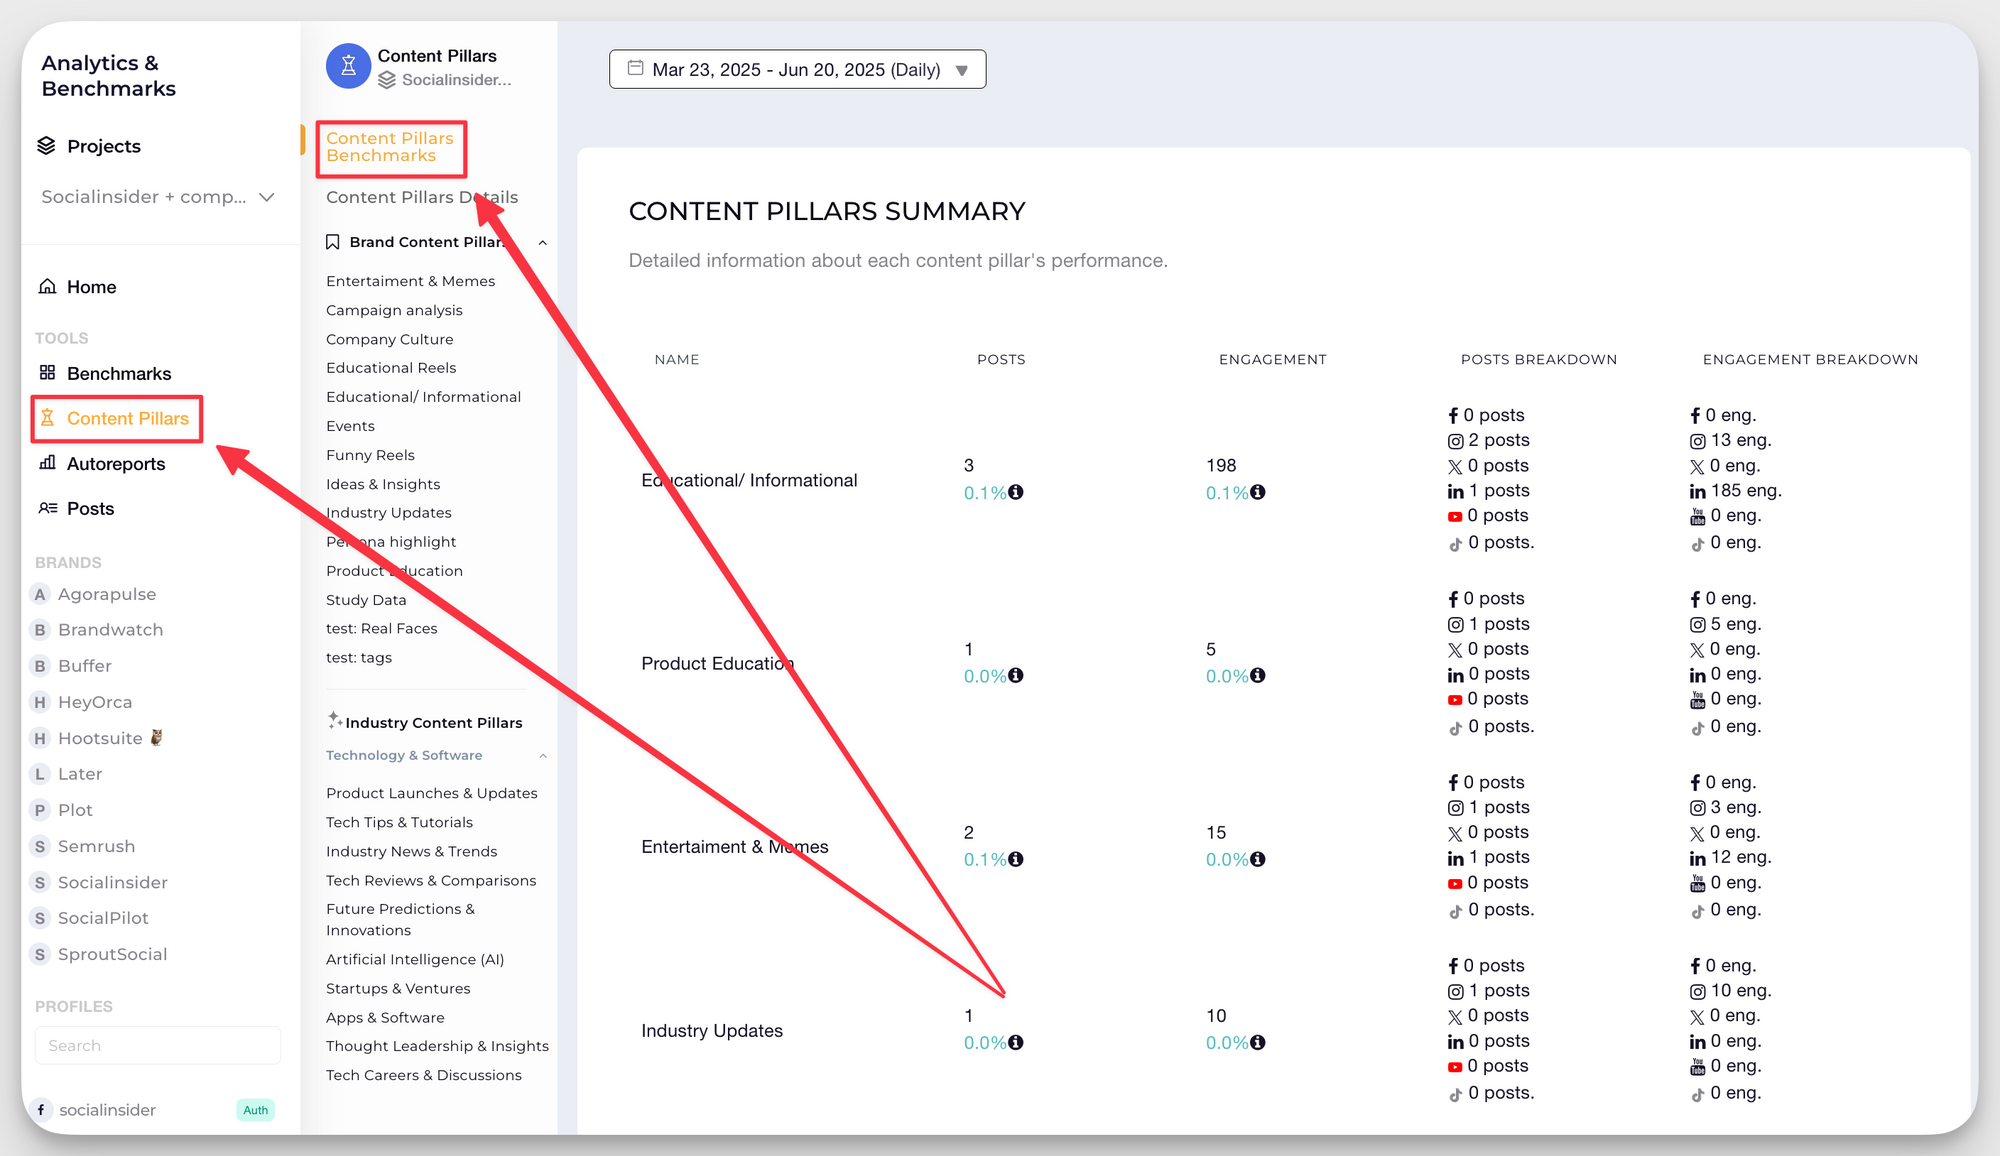
Task: Click the Content Pillars chess-piece sidebar icon
Action: click(x=47, y=418)
